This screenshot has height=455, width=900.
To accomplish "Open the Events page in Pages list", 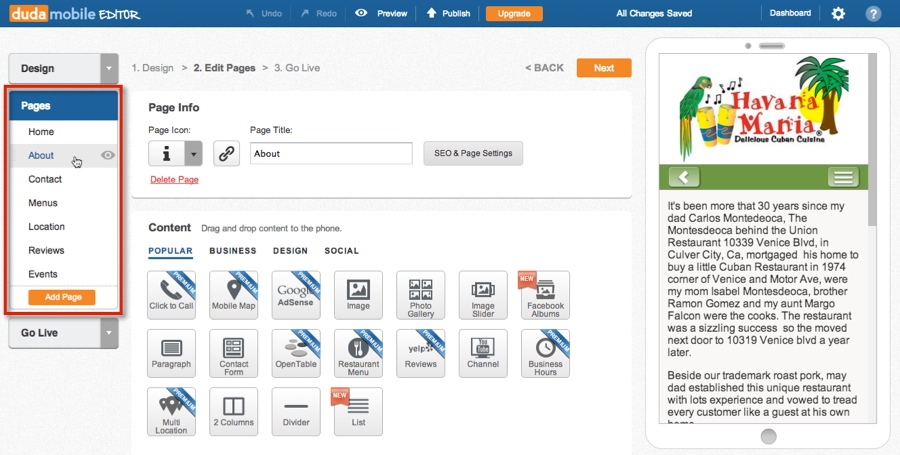I will (64, 274).
